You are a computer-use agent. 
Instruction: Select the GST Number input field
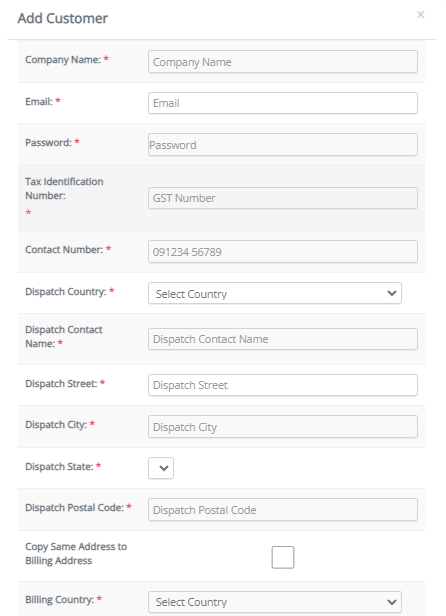[x=283, y=198]
